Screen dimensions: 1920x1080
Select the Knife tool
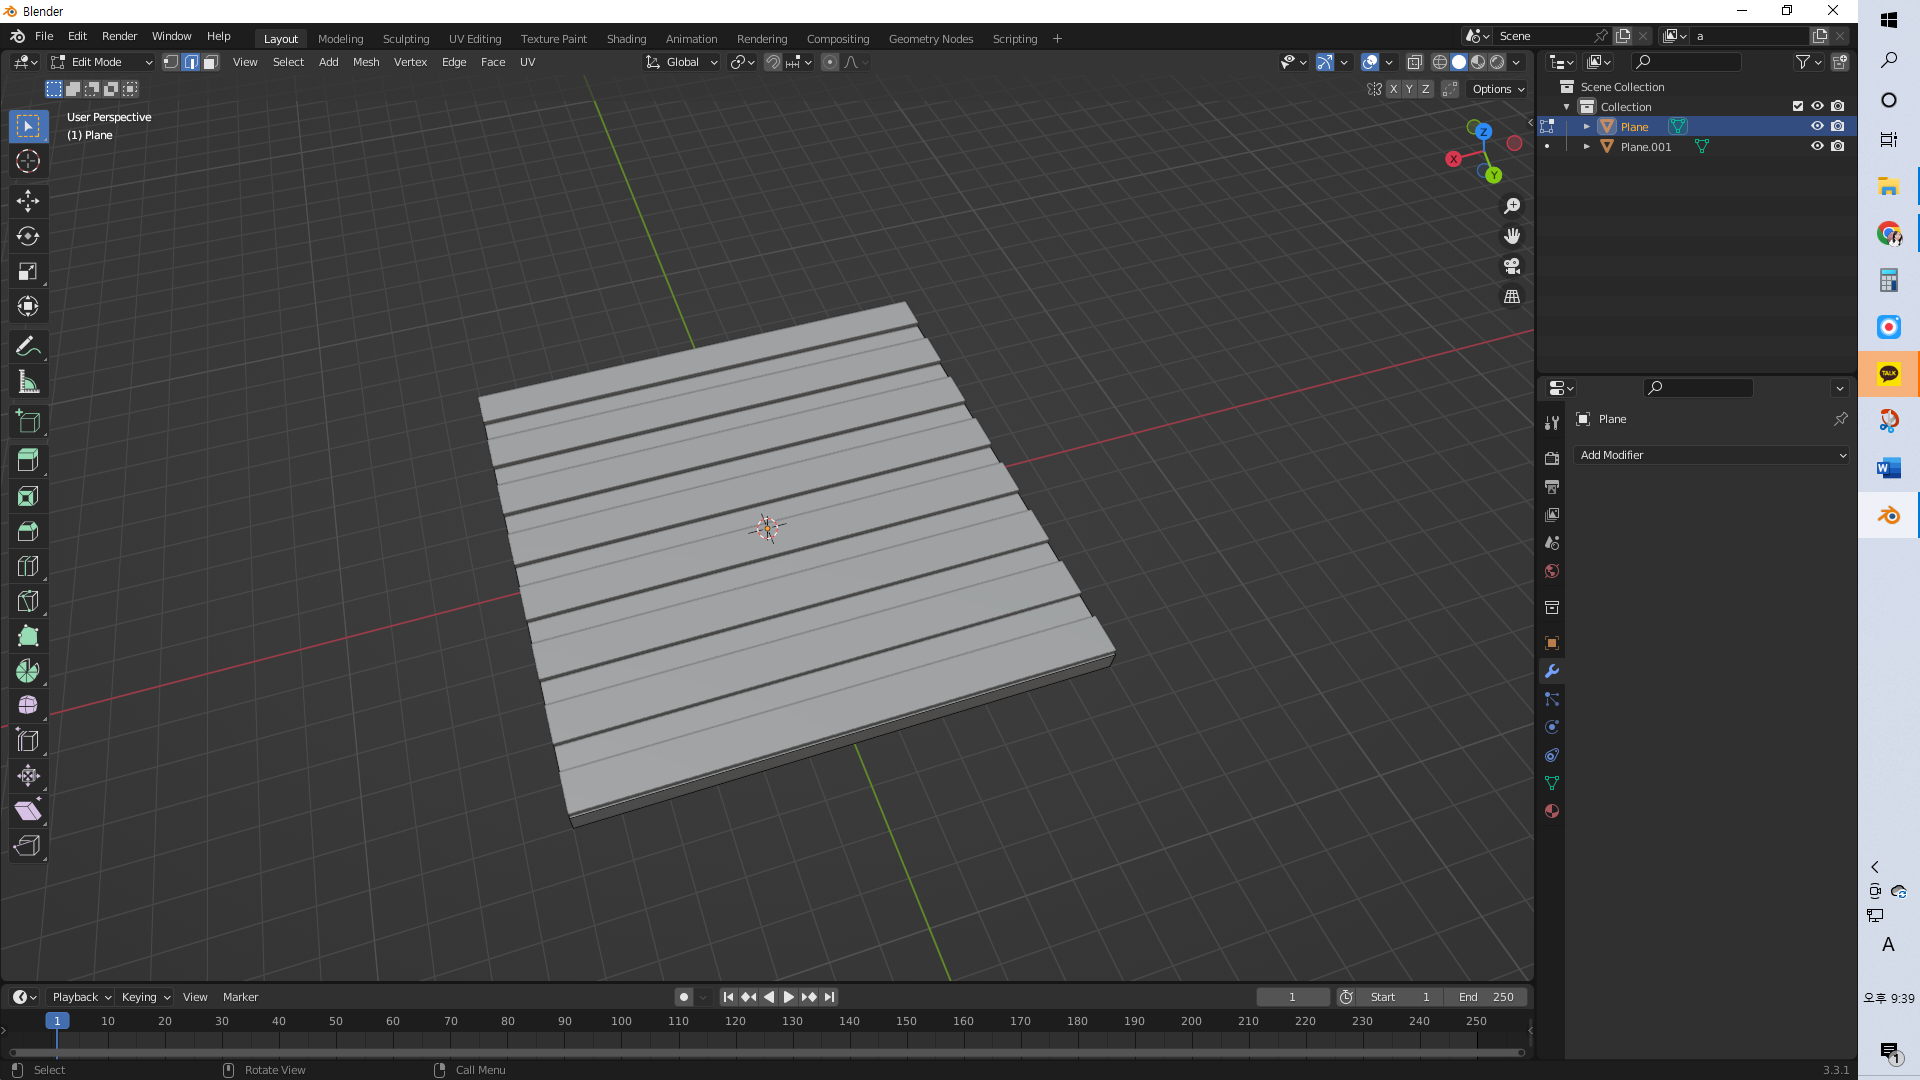pyautogui.click(x=28, y=601)
